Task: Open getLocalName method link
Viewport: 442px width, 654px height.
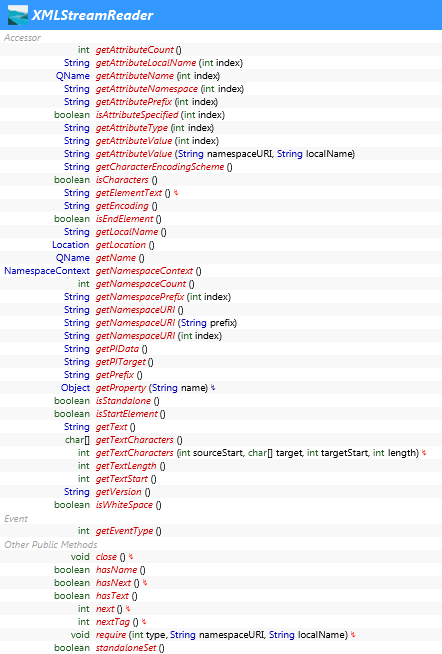Action: click(x=127, y=231)
